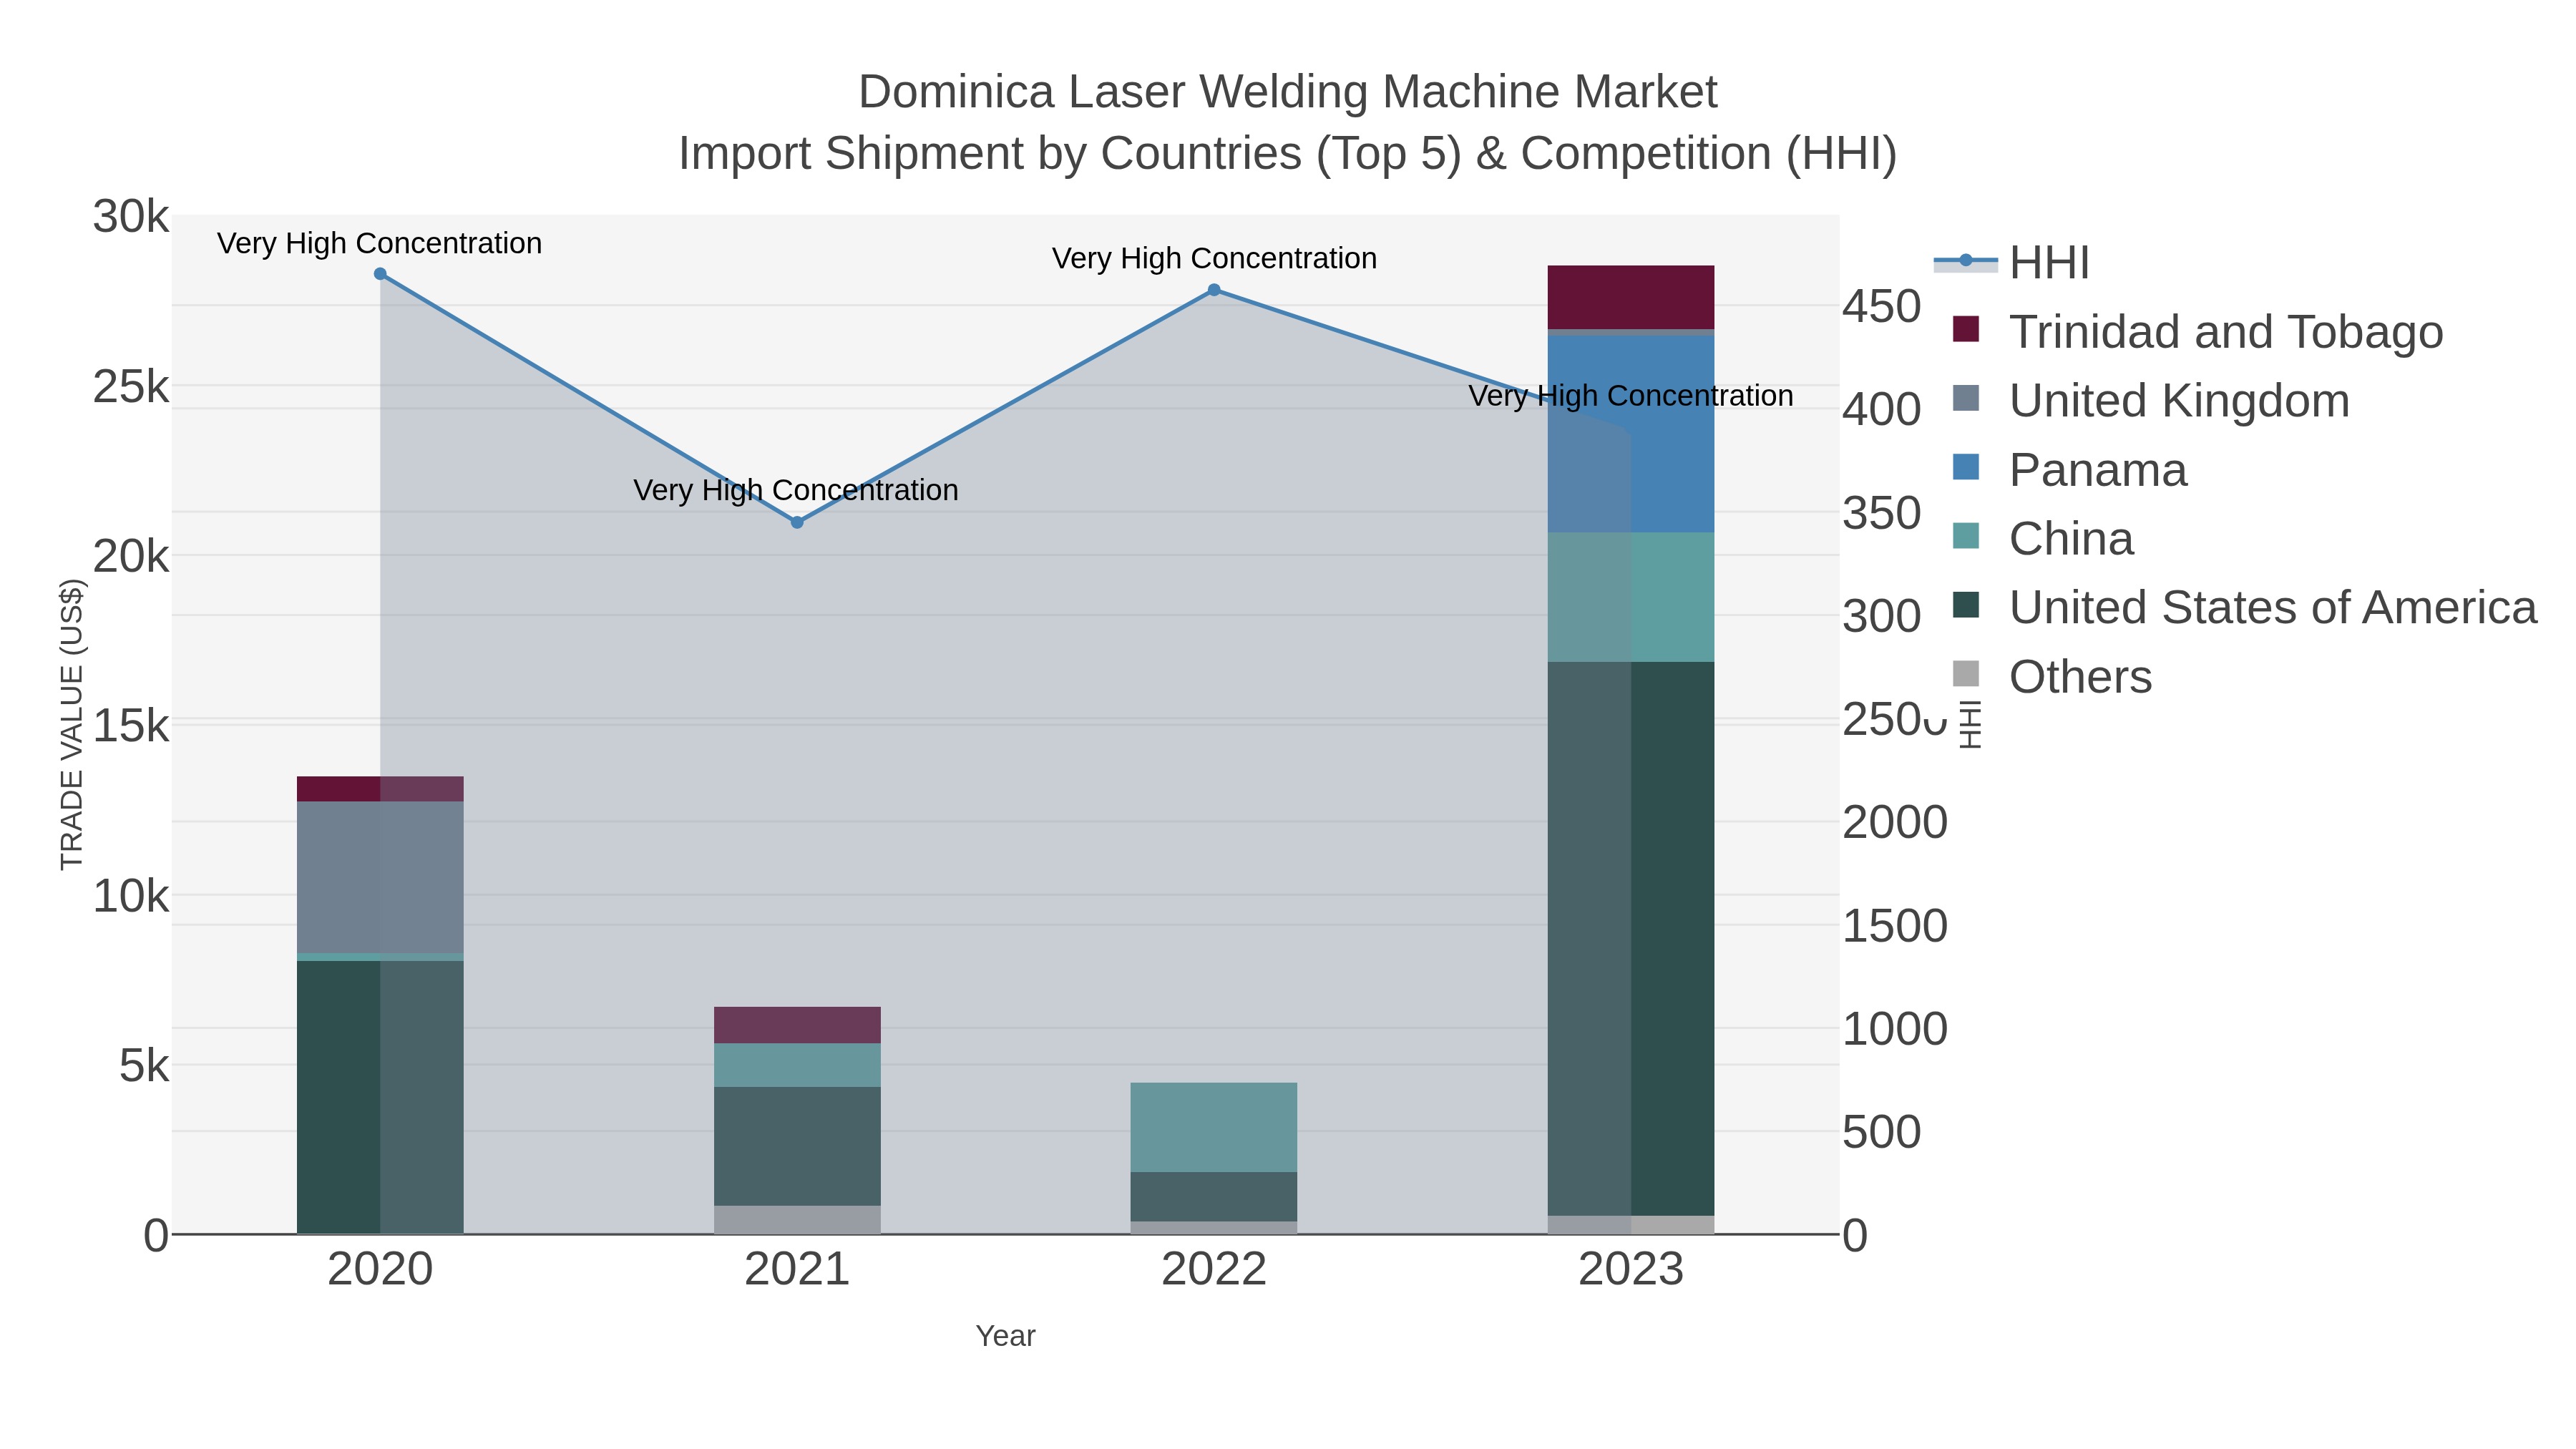Click the 15k y-axis tick label
2576x1449 pixels.
(131, 726)
